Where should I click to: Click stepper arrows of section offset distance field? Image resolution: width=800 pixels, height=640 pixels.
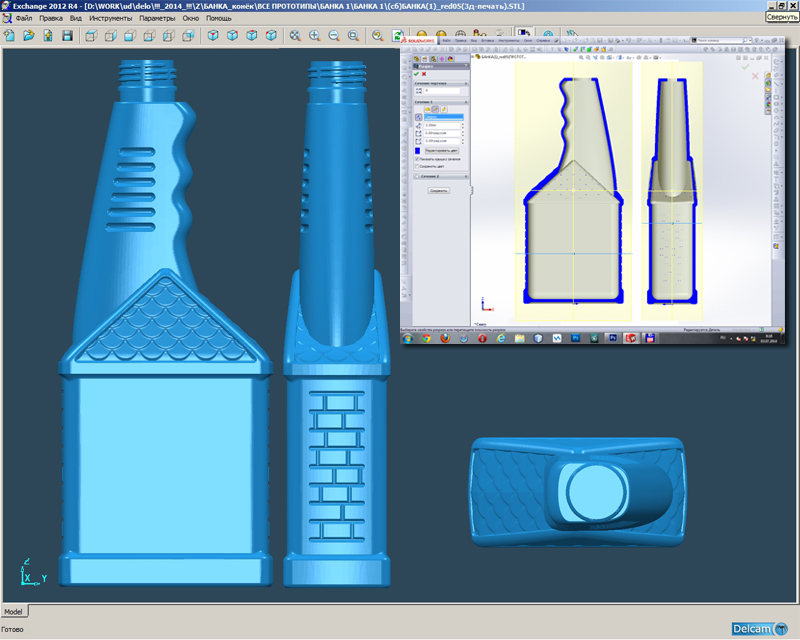pyautogui.click(x=463, y=126)
